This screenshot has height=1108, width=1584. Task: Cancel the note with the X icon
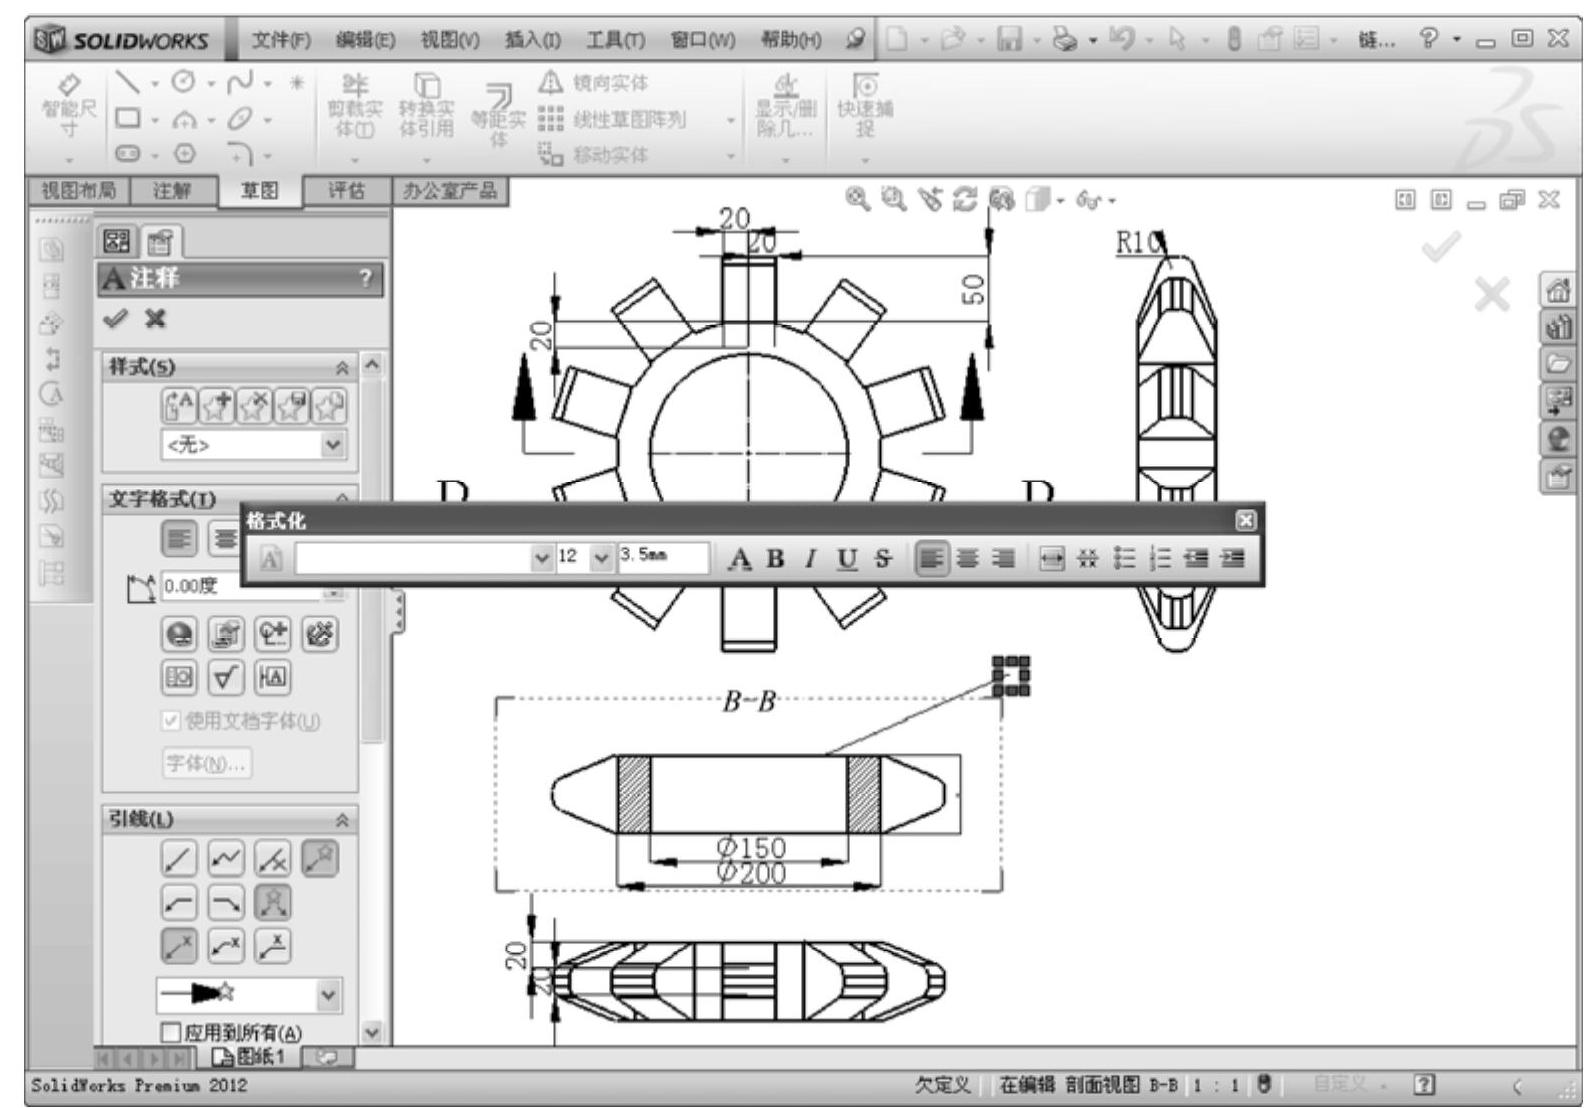(155, 319)
